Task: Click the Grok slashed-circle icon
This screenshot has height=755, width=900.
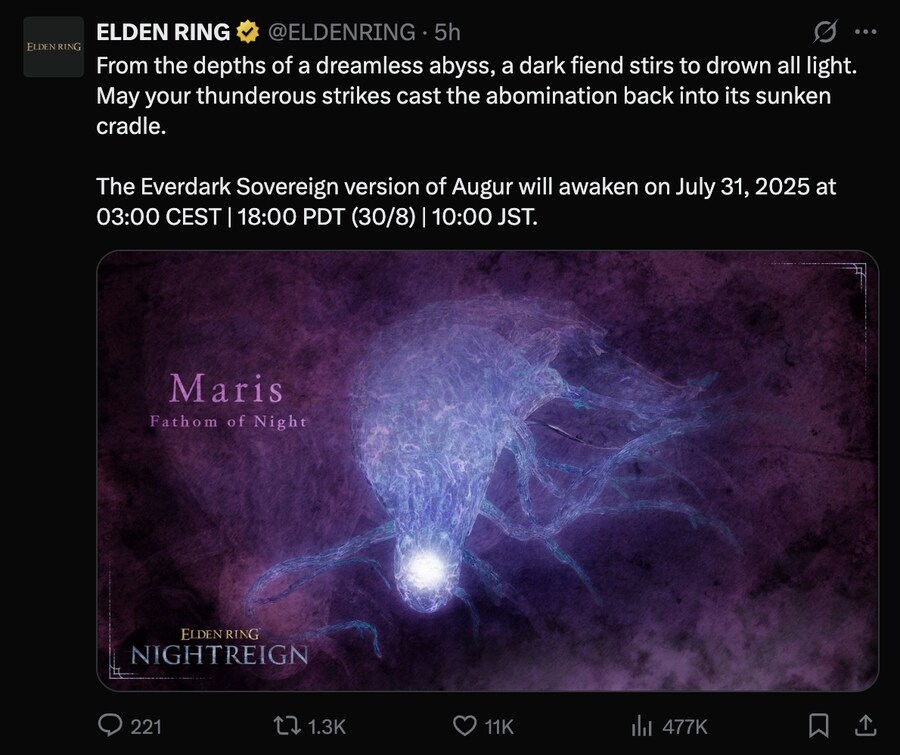Action: (x=825, y=32)
